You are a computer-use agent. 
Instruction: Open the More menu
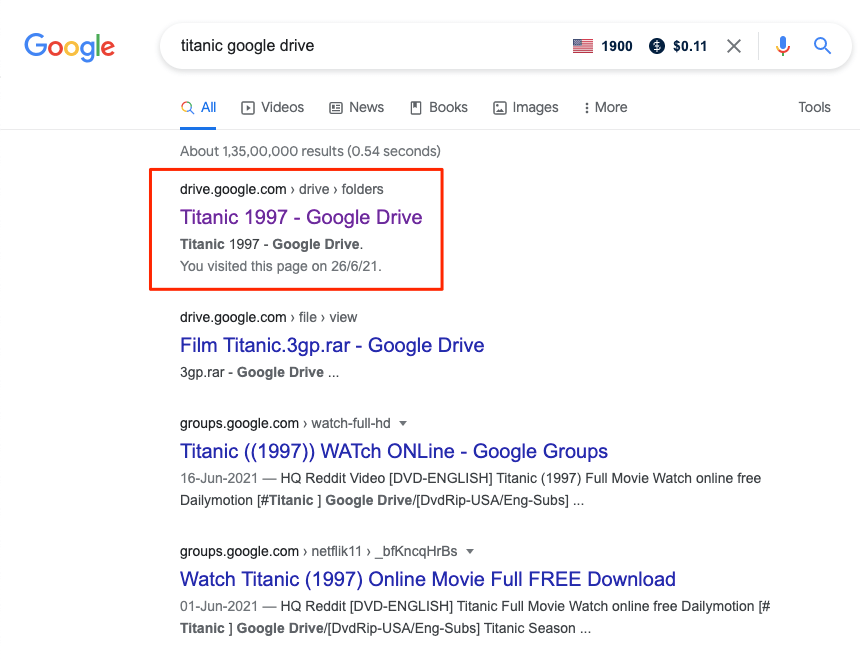point(606,108)
